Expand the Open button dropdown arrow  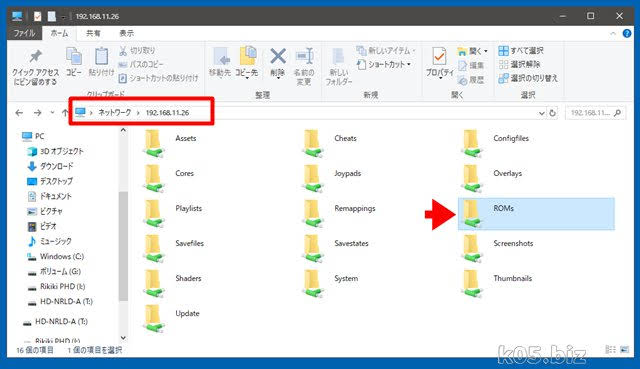(486, 51)
